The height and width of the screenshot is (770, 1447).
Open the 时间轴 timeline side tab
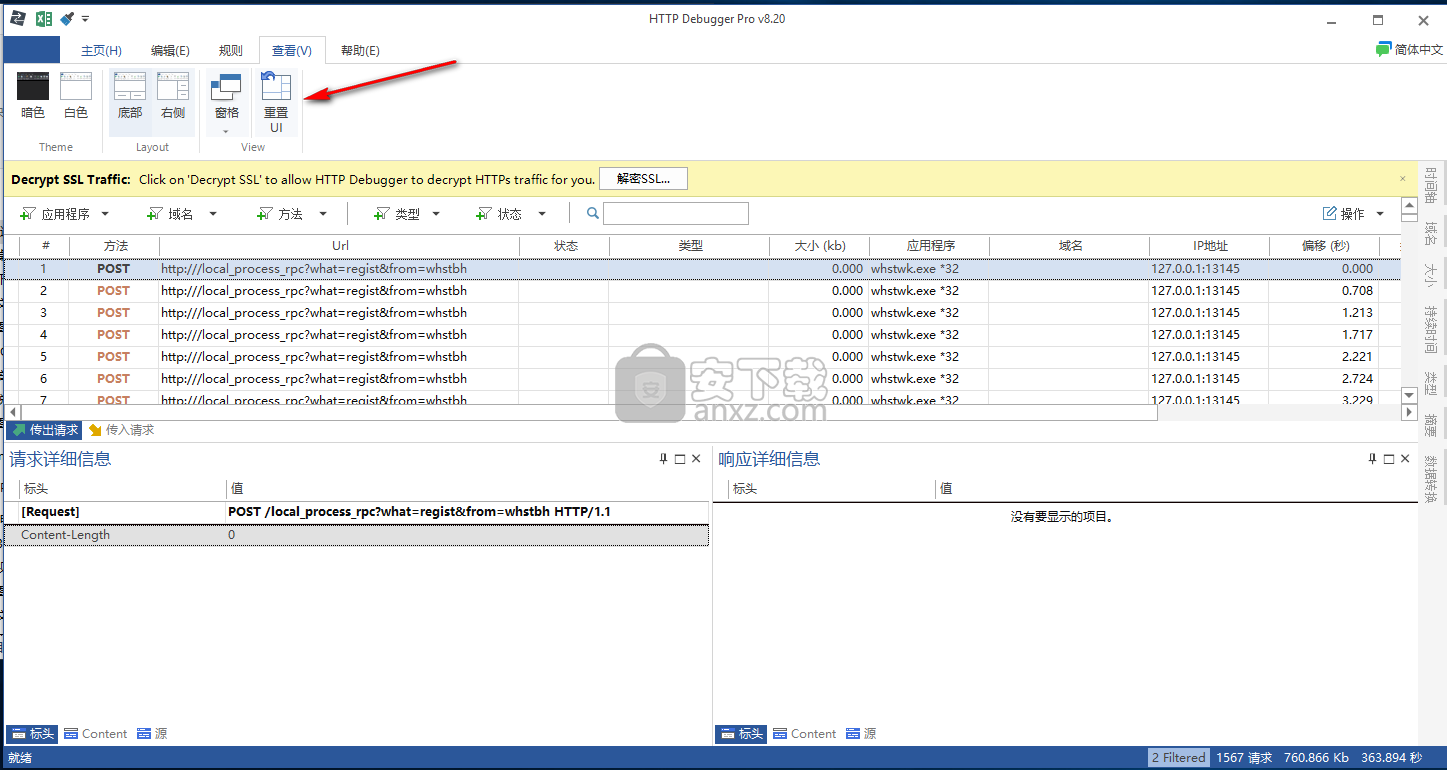1431,185
